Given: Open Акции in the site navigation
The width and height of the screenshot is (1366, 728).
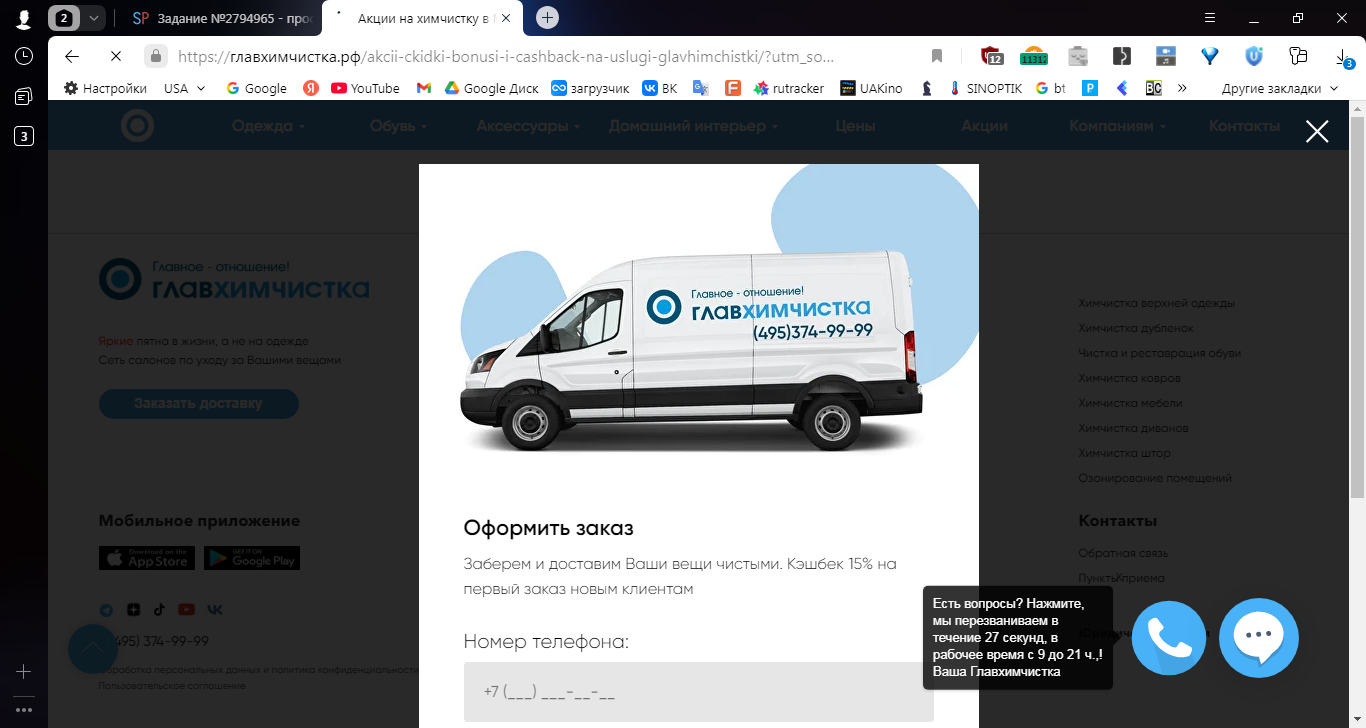Looking at the screenshot, I should (x=984, y=126).
